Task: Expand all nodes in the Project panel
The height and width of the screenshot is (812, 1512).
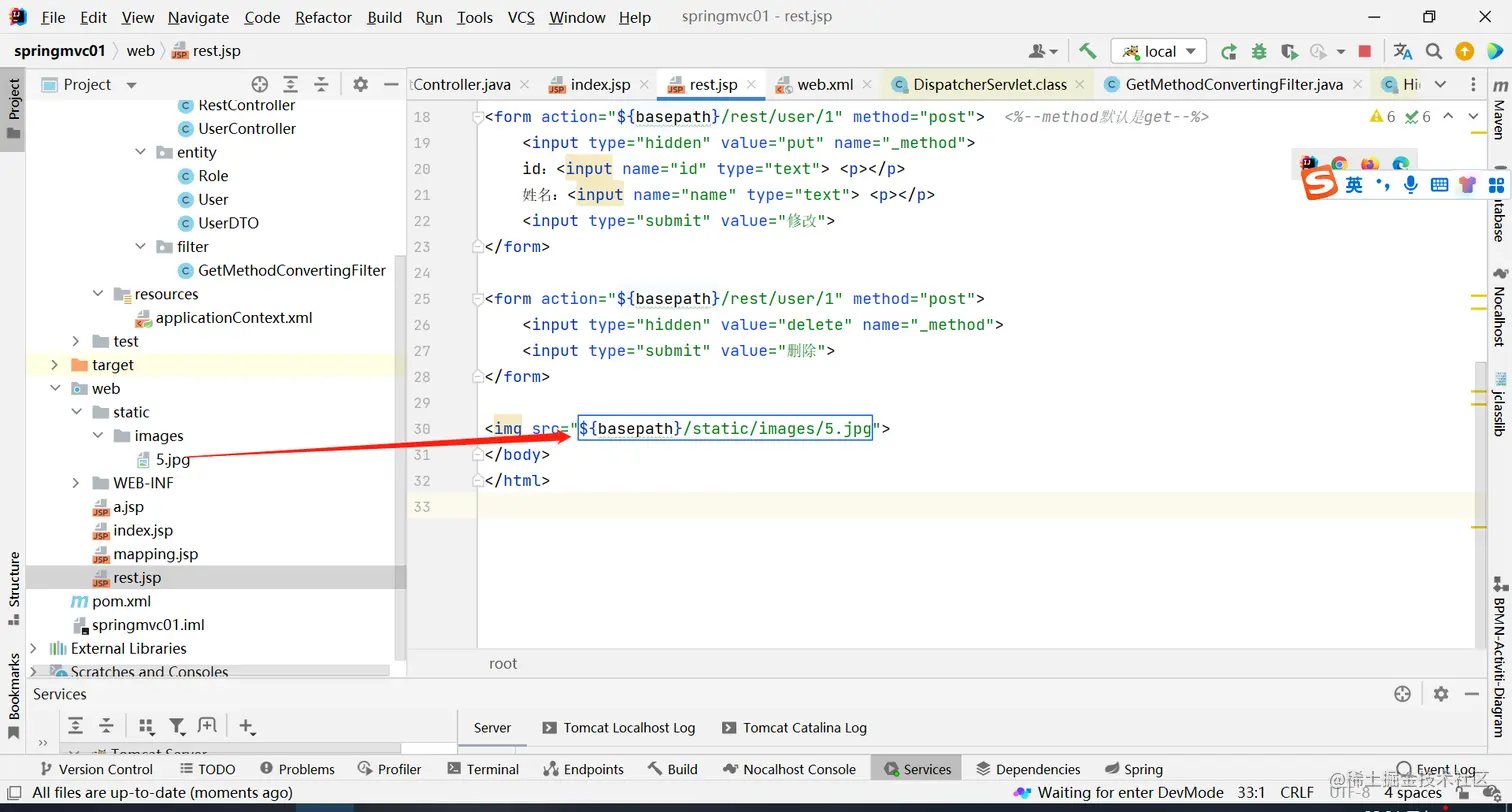Action: point(290,85)
